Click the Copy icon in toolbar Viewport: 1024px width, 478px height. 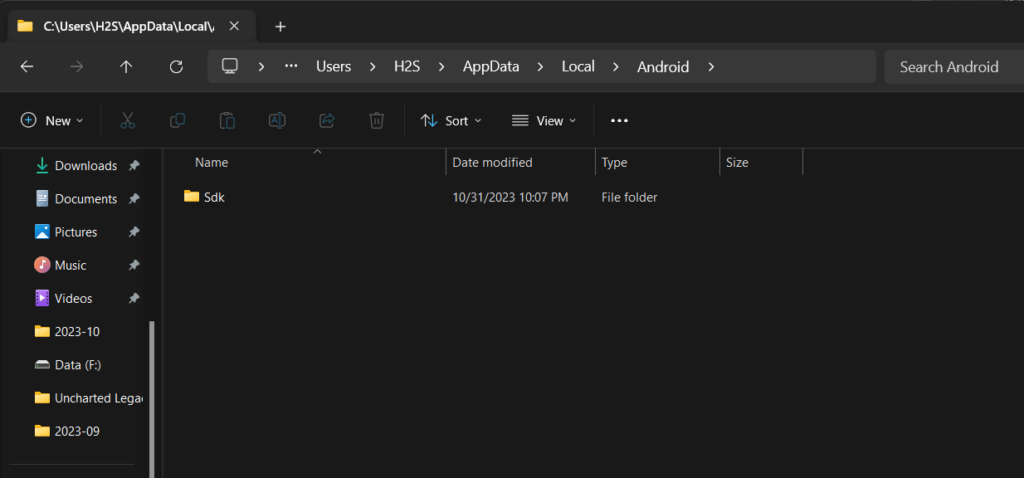tap(177, 120)
